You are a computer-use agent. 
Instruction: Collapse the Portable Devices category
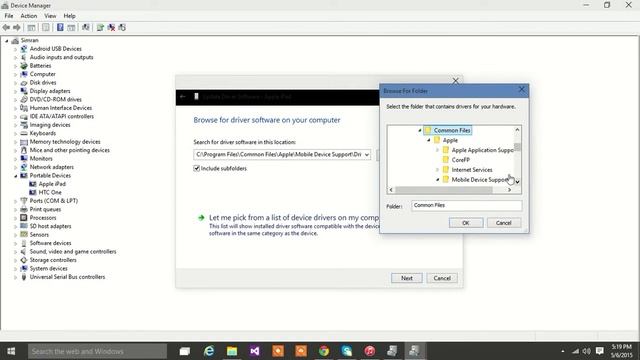click(16, 176)
